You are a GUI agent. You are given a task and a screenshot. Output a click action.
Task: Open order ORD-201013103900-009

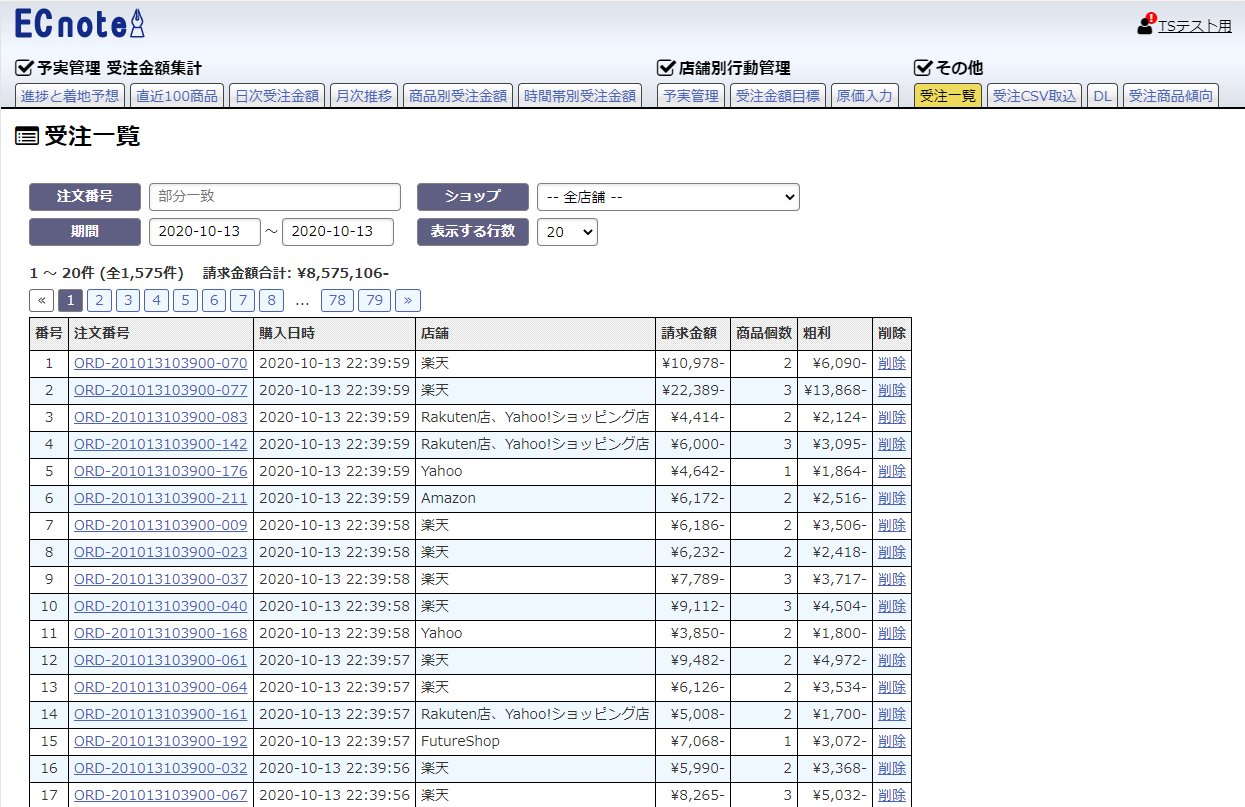[x=160, y=525]
